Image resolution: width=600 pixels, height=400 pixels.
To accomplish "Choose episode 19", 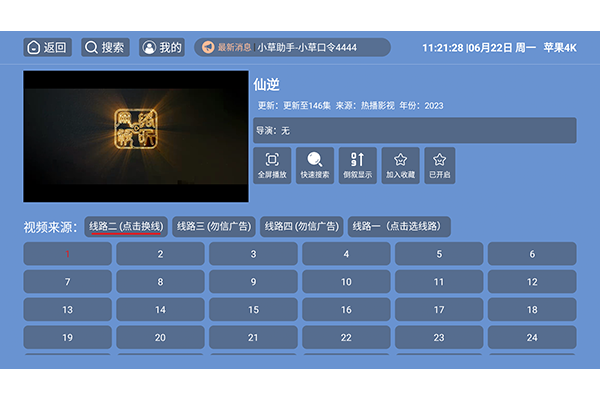I will coord(67,338).
